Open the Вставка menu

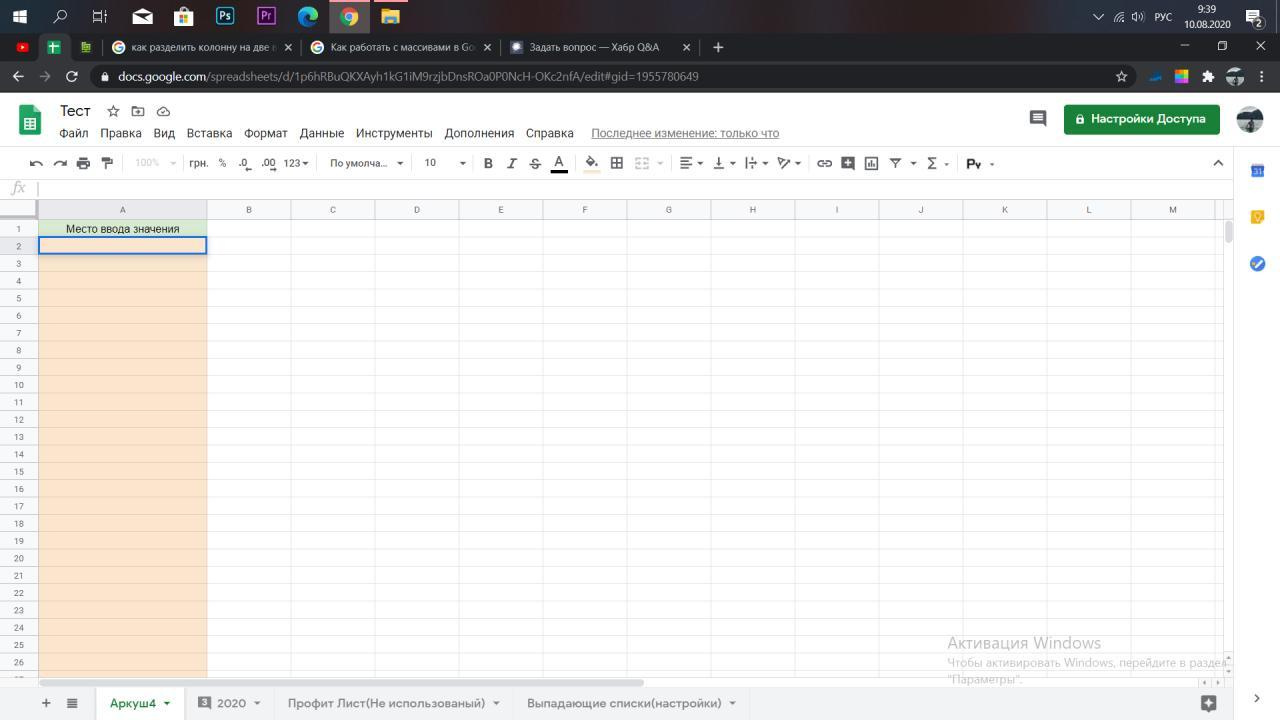[209, 133]
